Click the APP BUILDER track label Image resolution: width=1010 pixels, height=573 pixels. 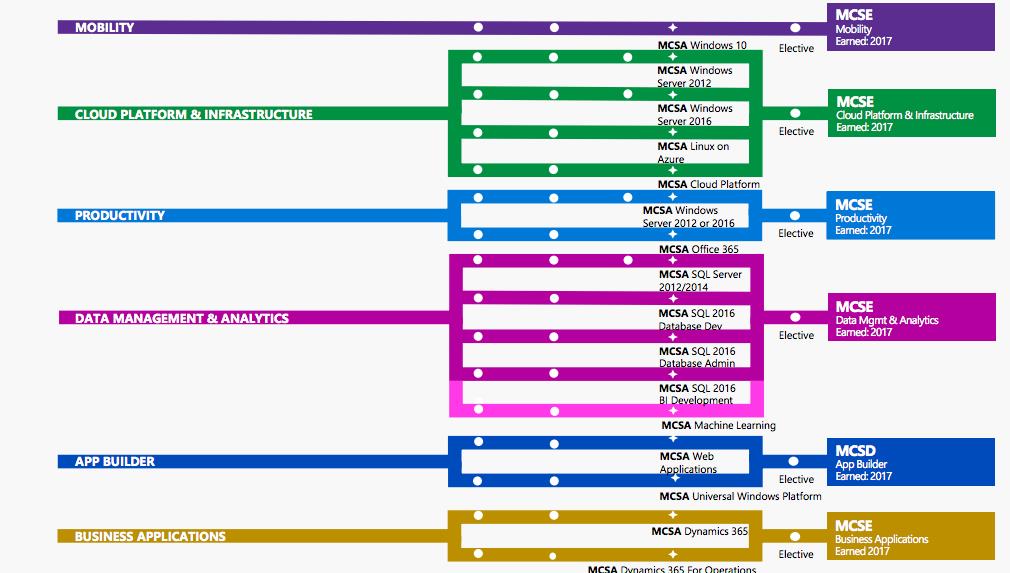pos(115,462)
